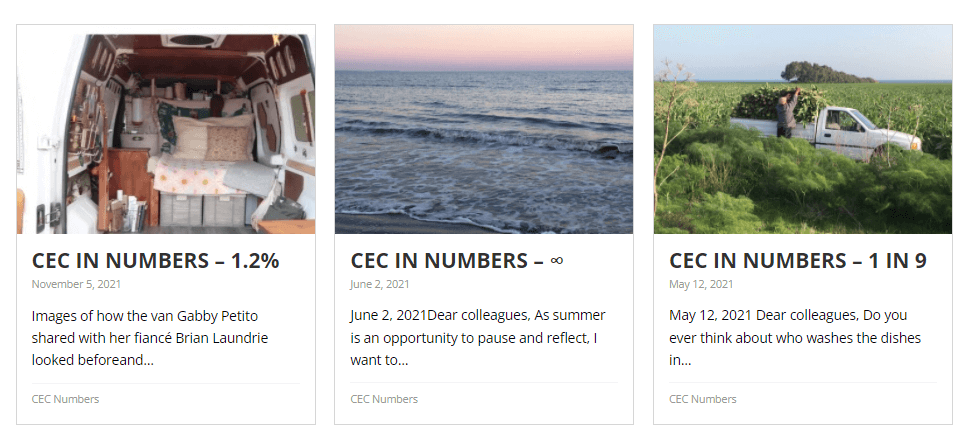Open the camper van interior thumbnail

(166, 134)
